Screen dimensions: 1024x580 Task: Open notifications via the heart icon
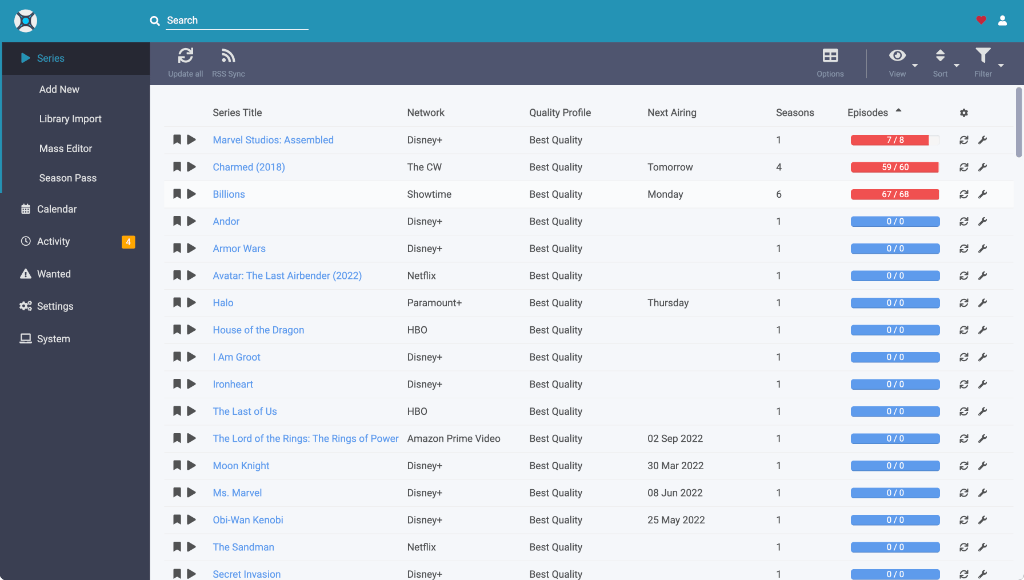[979, 20]
